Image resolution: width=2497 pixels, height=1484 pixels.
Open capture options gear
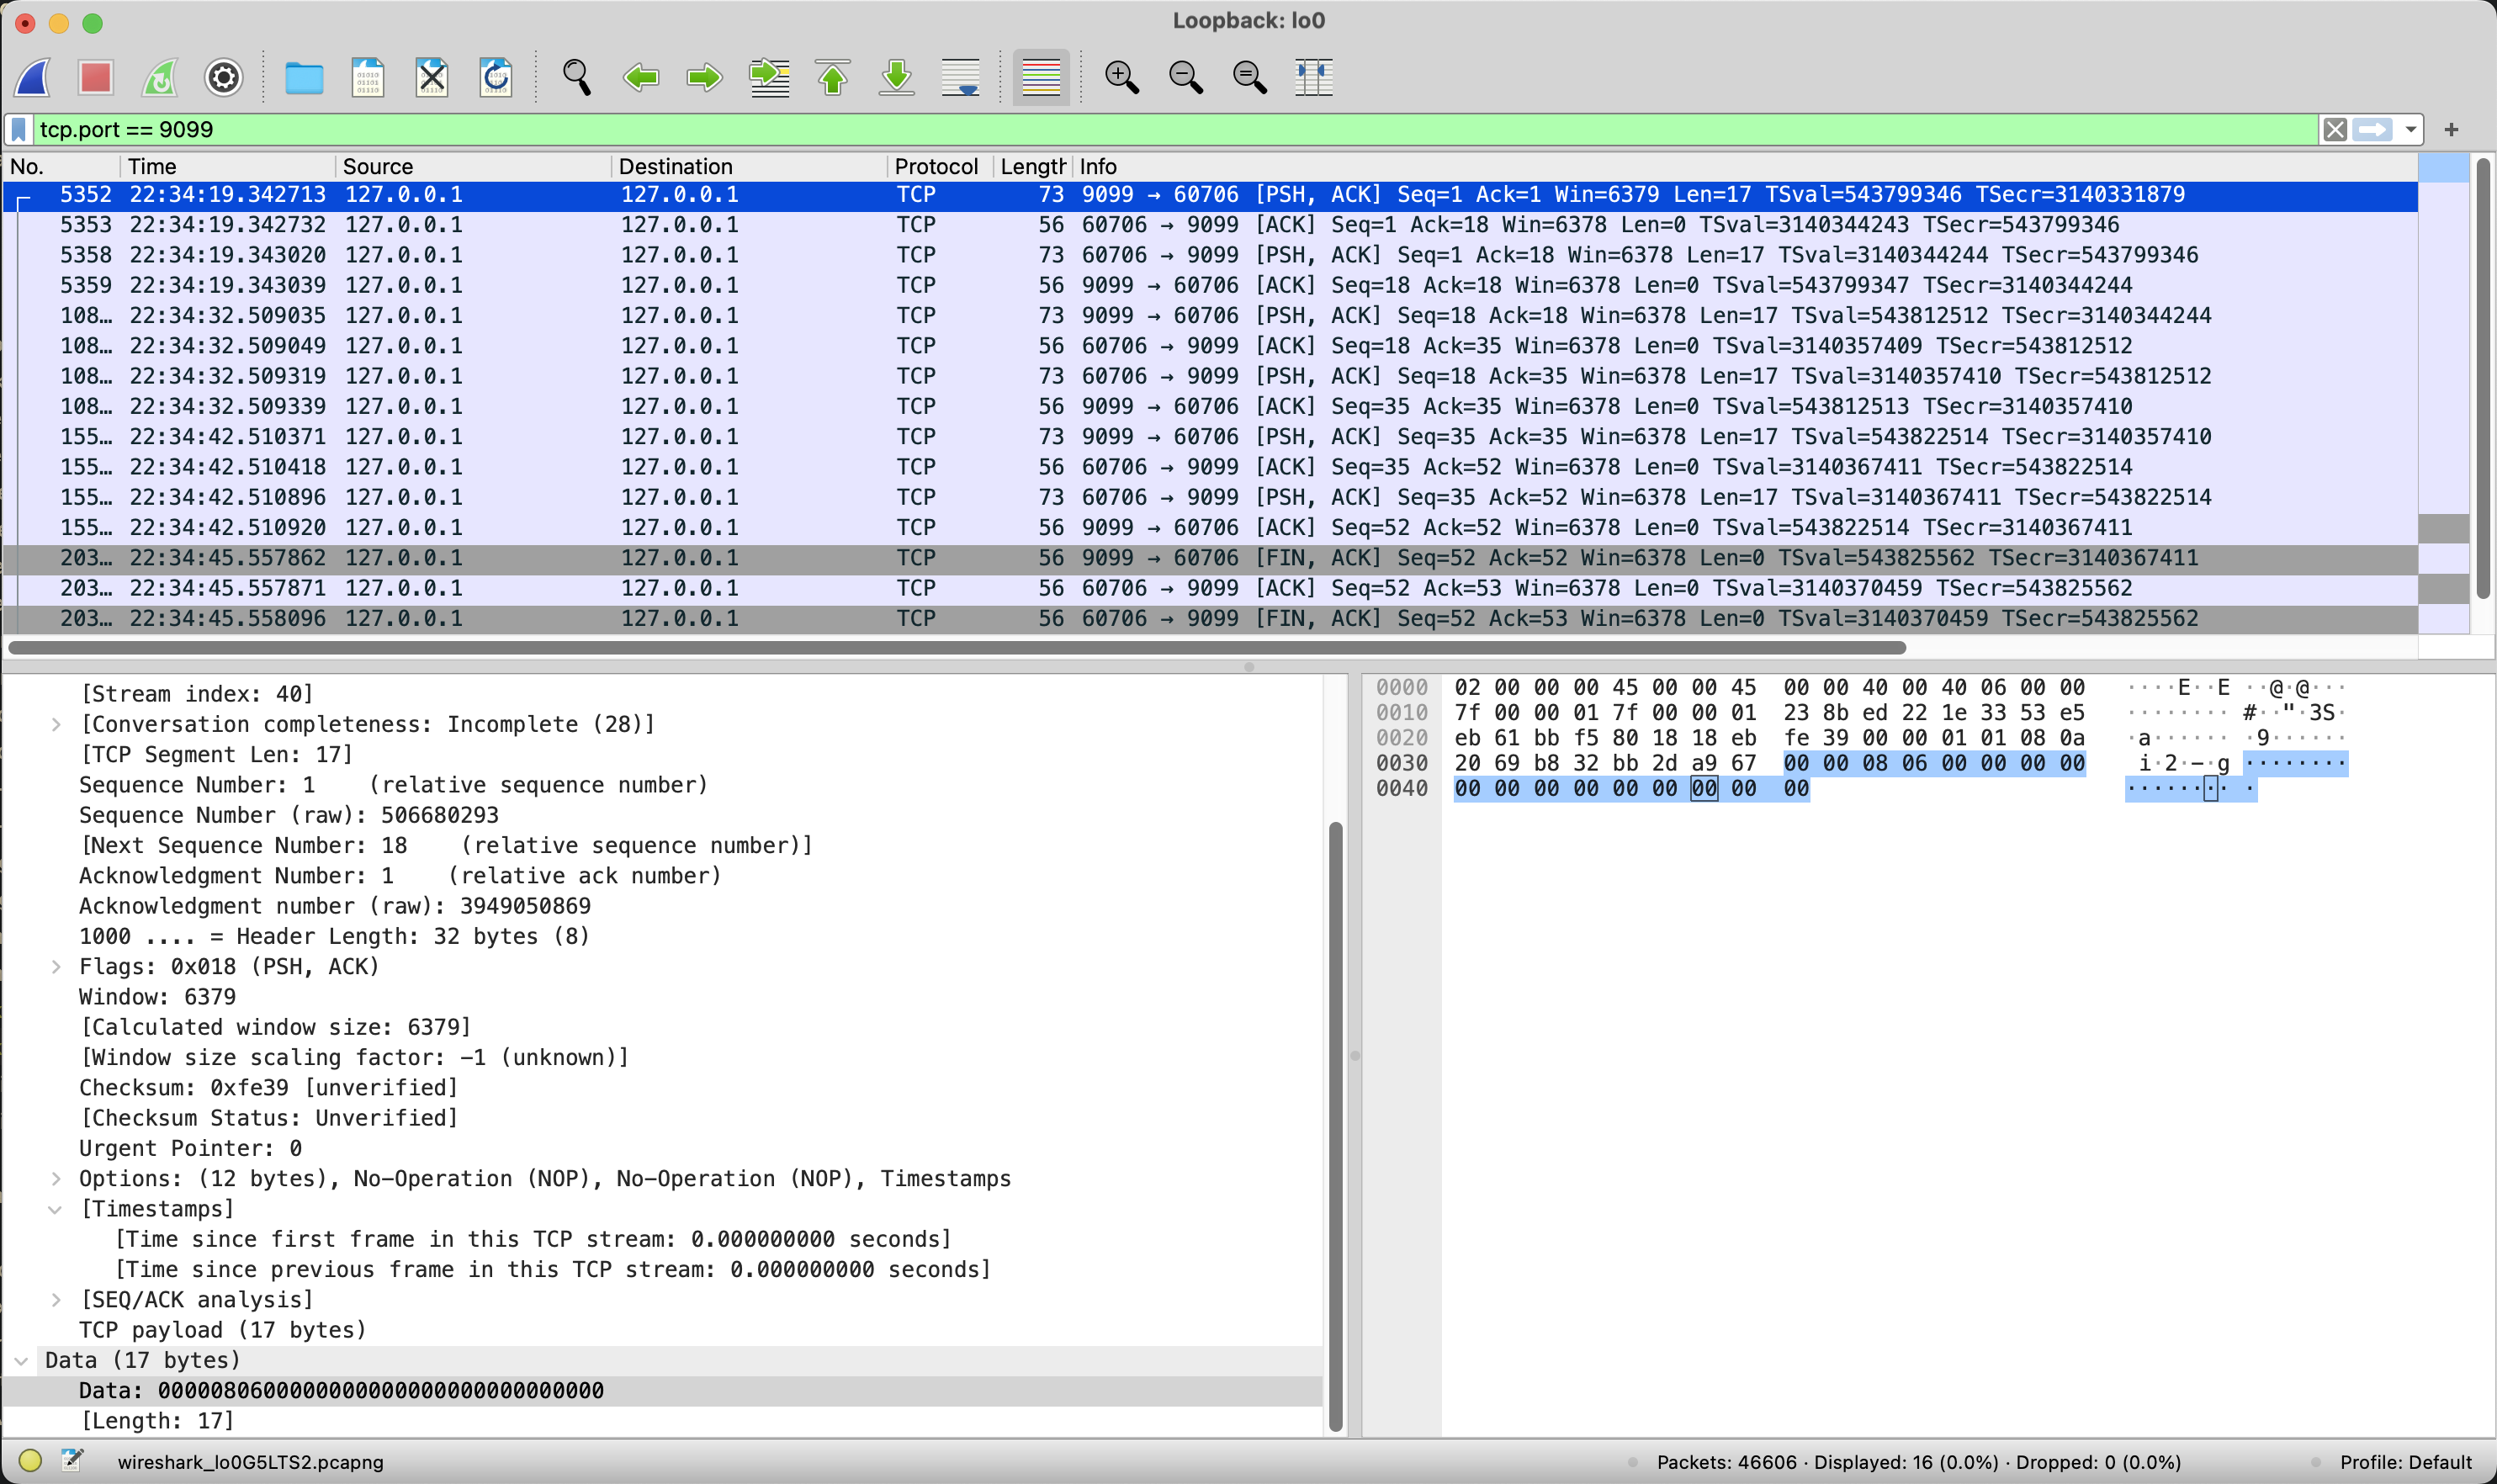click(224, 77)
